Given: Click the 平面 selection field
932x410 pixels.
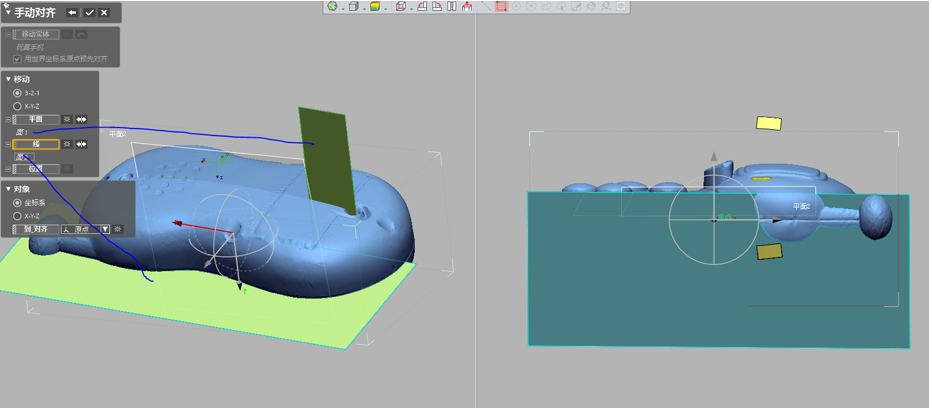Looking at the screenshot, I should (36, 119).
